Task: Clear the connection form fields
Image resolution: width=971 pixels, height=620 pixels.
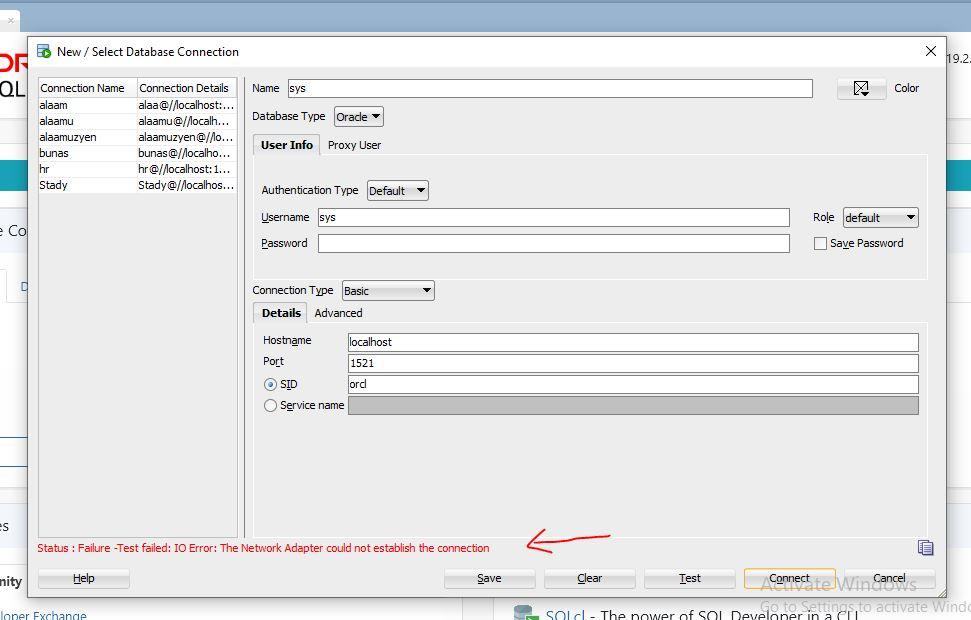Action: (589, 578)
